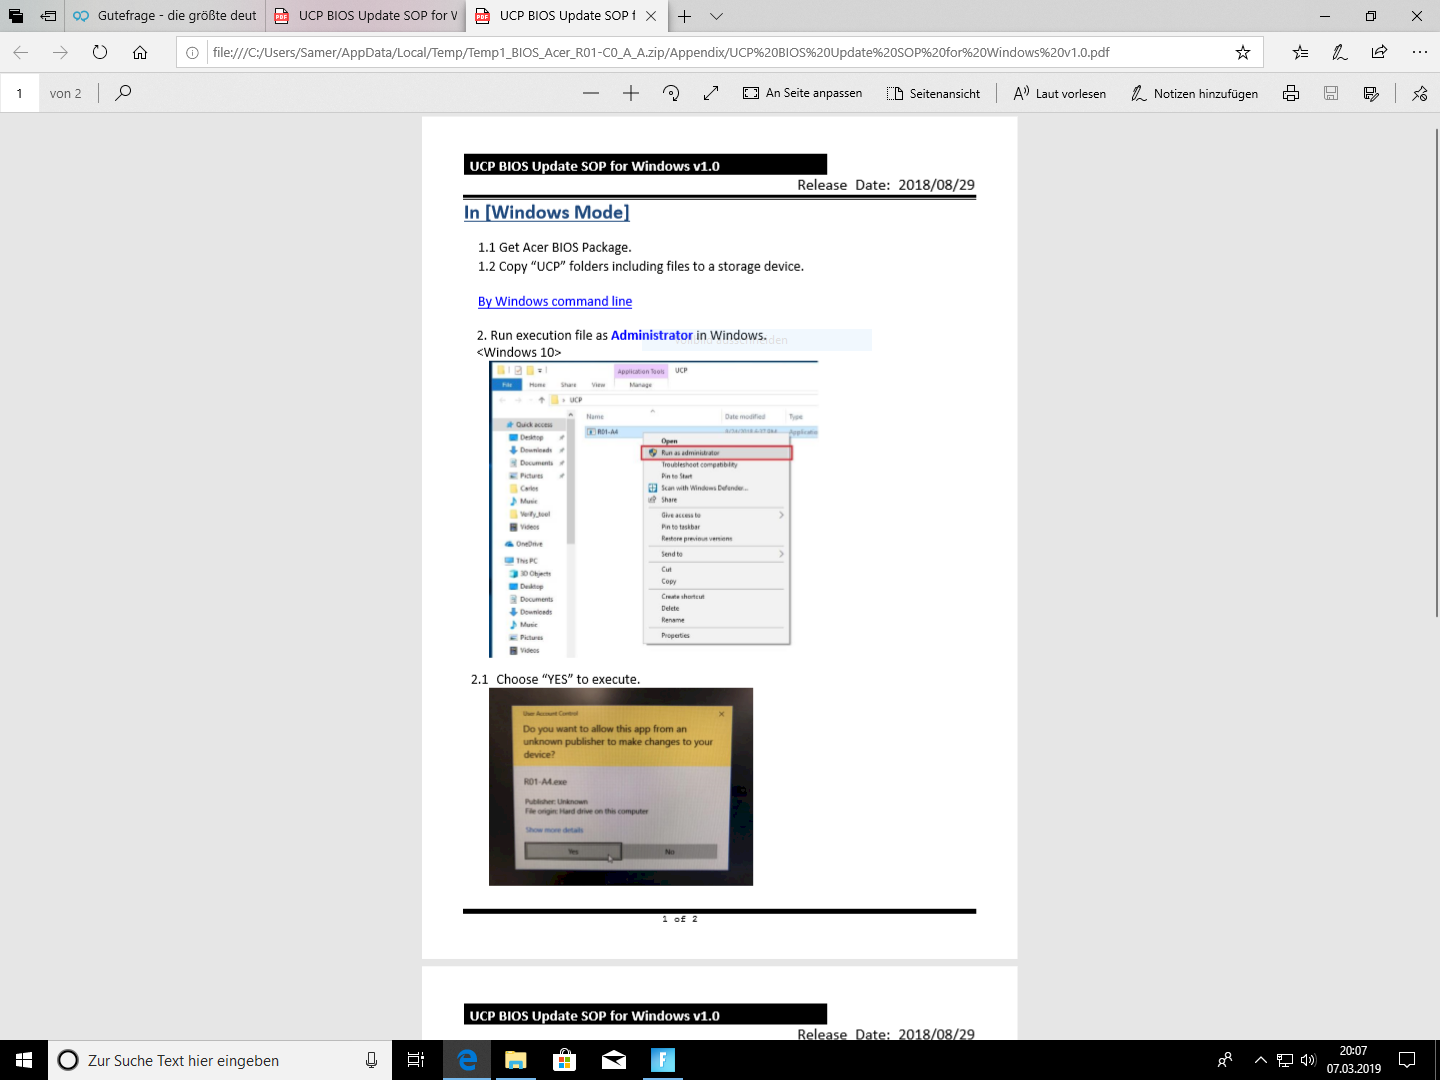Open the People icon in the tray
Viewport: 1440px width, 1080px height.
(x=1225, y=1060)
